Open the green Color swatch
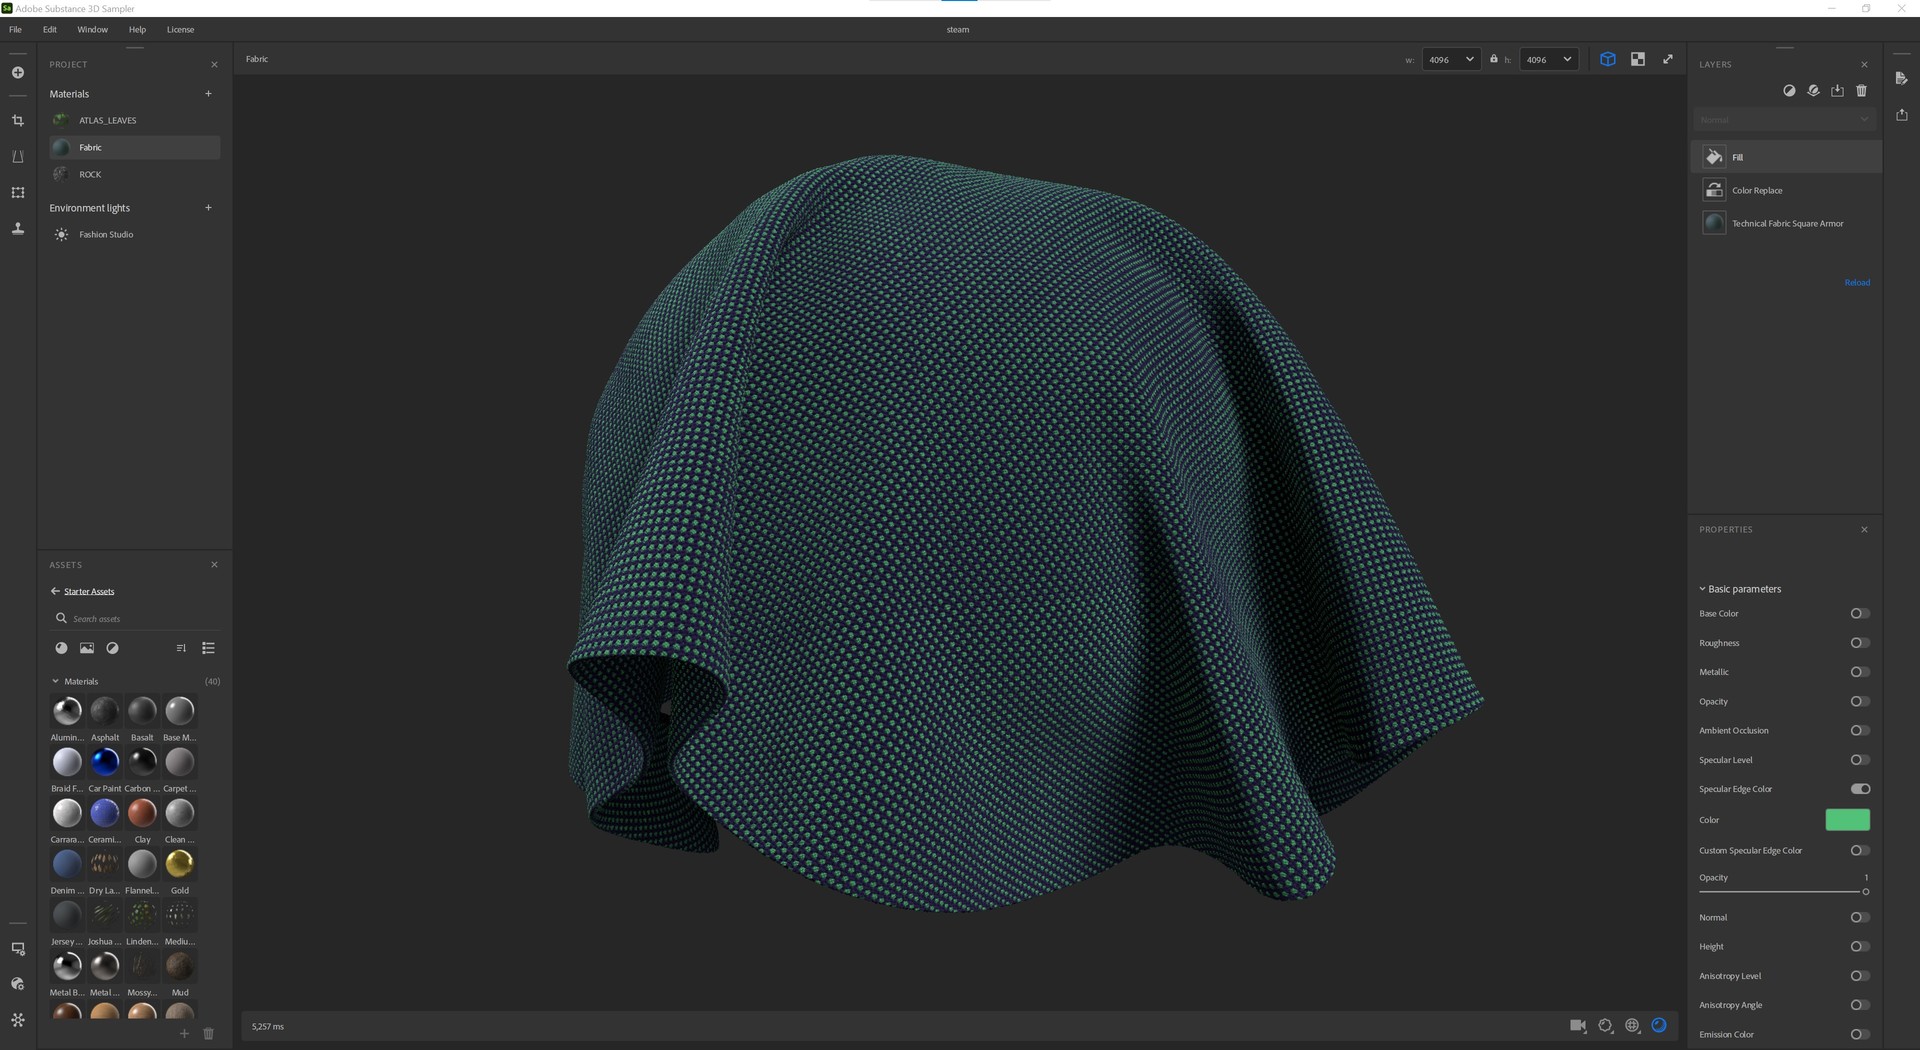Viewport: 1920px width, 1050px height. coord(1847,820)
